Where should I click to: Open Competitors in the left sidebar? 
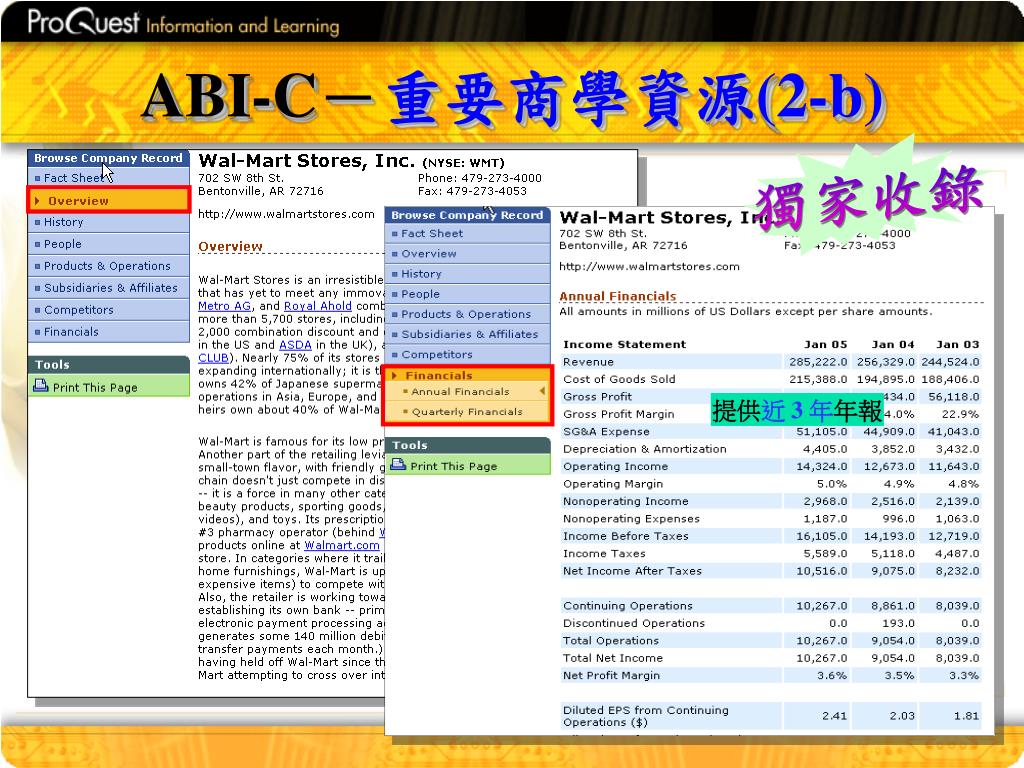[x=78, y=310]
